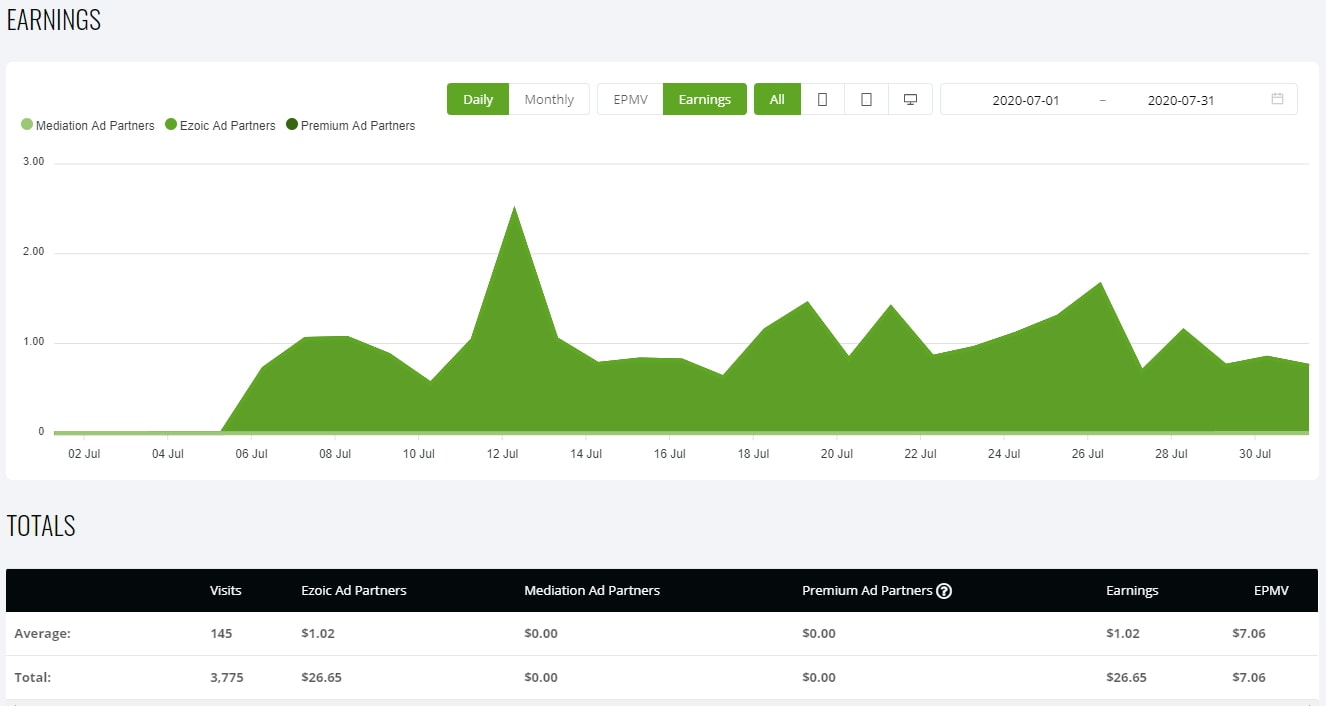Click the end date 2020-07-31 field
The image size is (1326, 706).
[x=1181, y=100]
